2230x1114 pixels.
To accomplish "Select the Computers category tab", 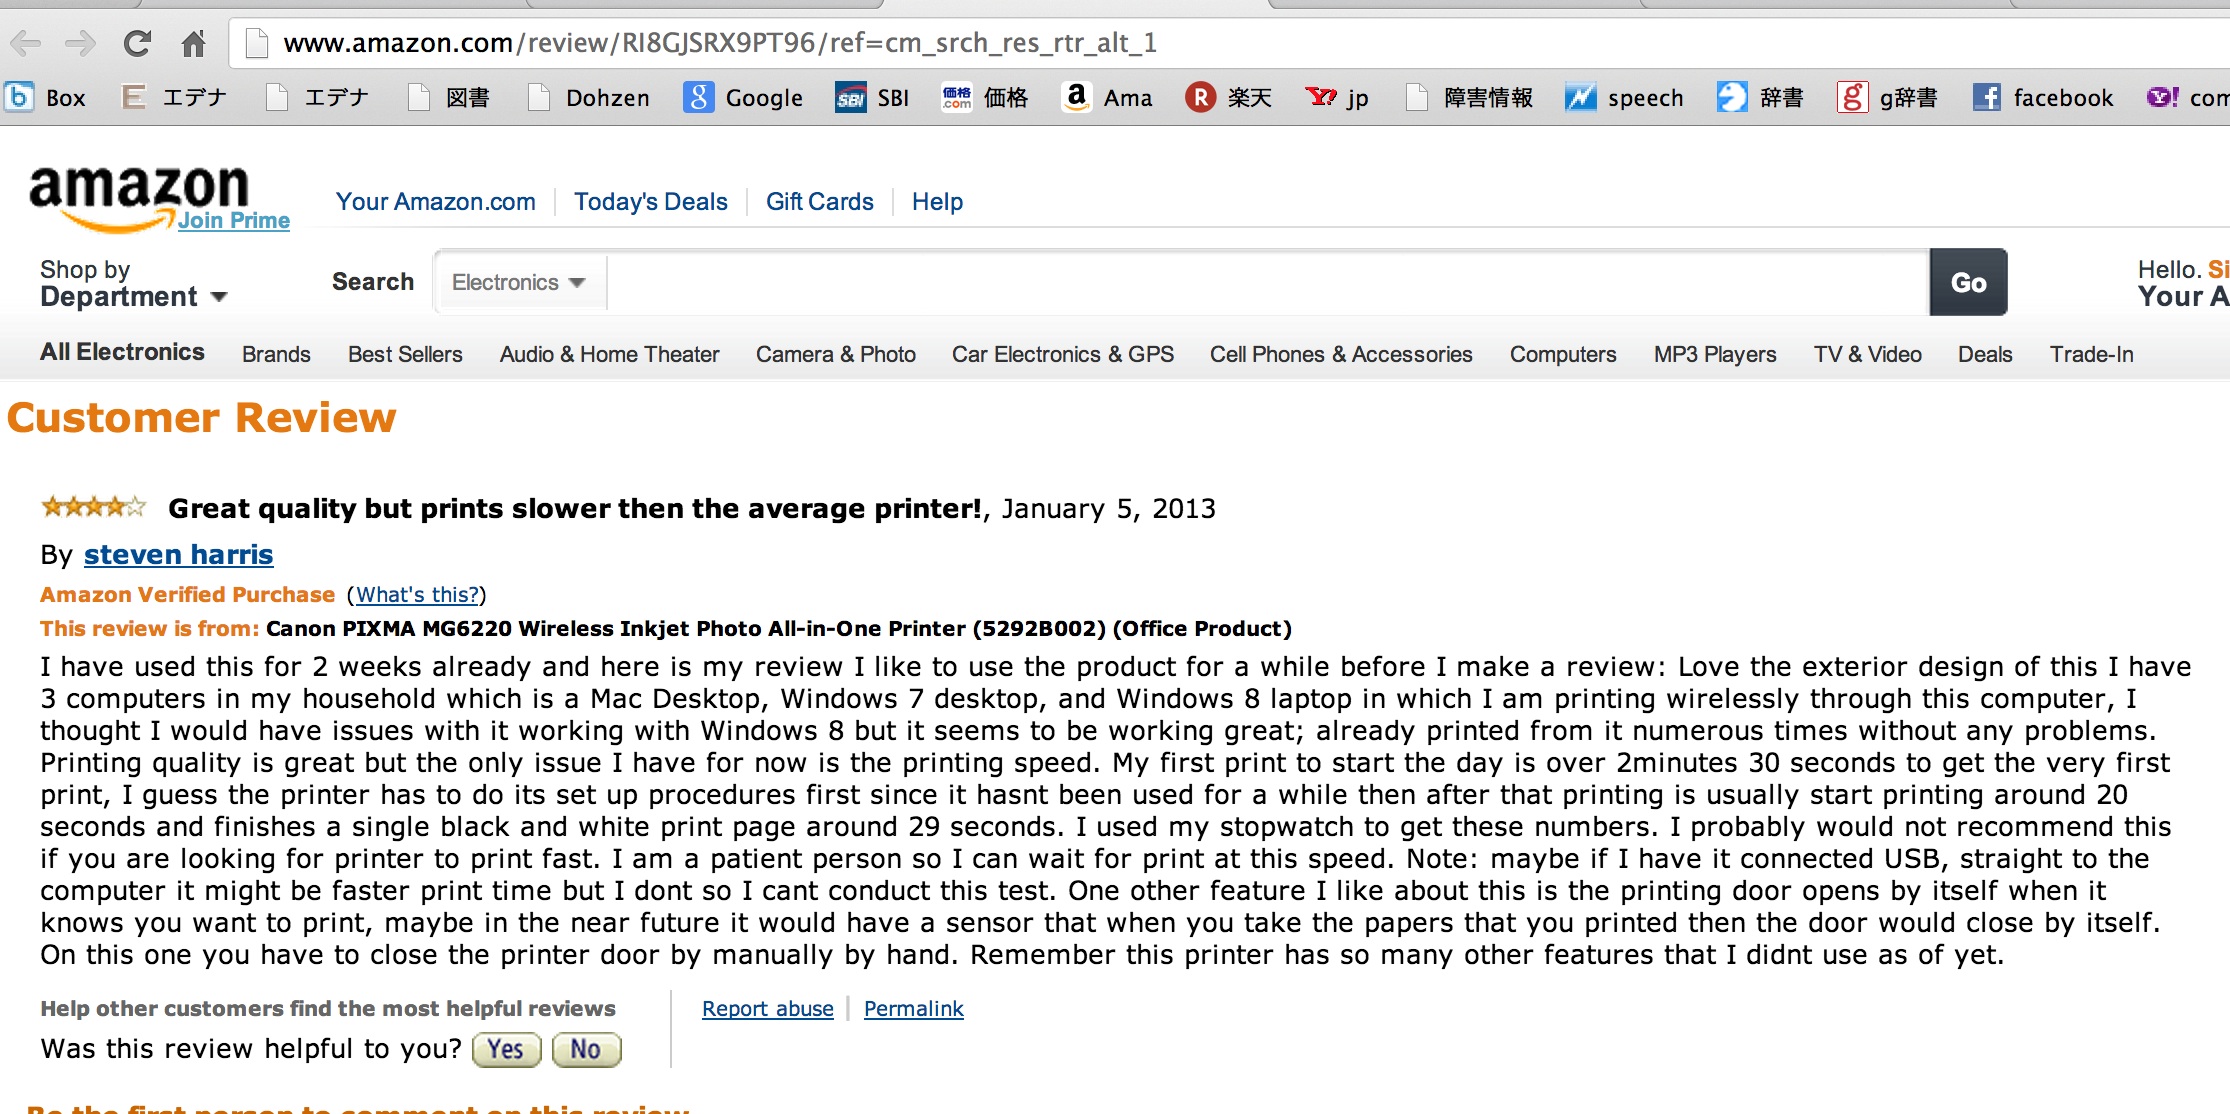I will (1563, 354).
